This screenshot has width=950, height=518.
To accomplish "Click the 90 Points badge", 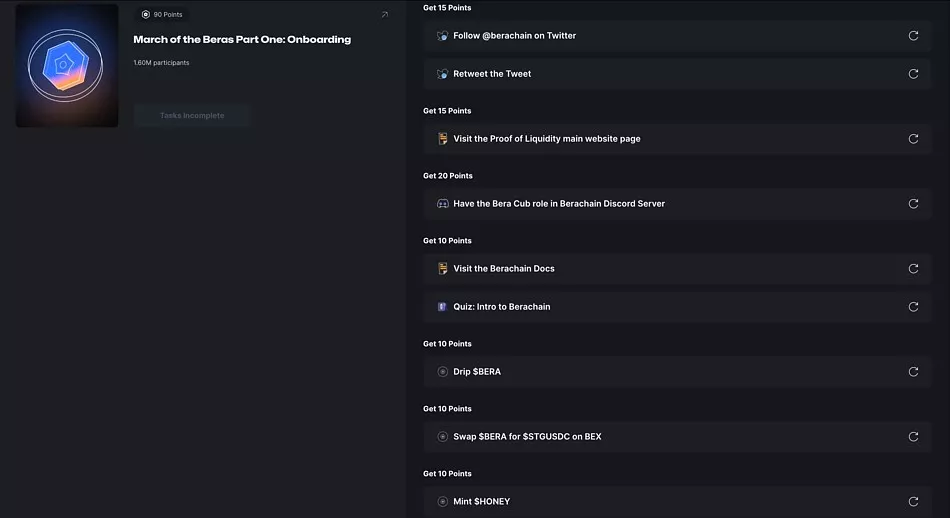I will coord(162,15).
